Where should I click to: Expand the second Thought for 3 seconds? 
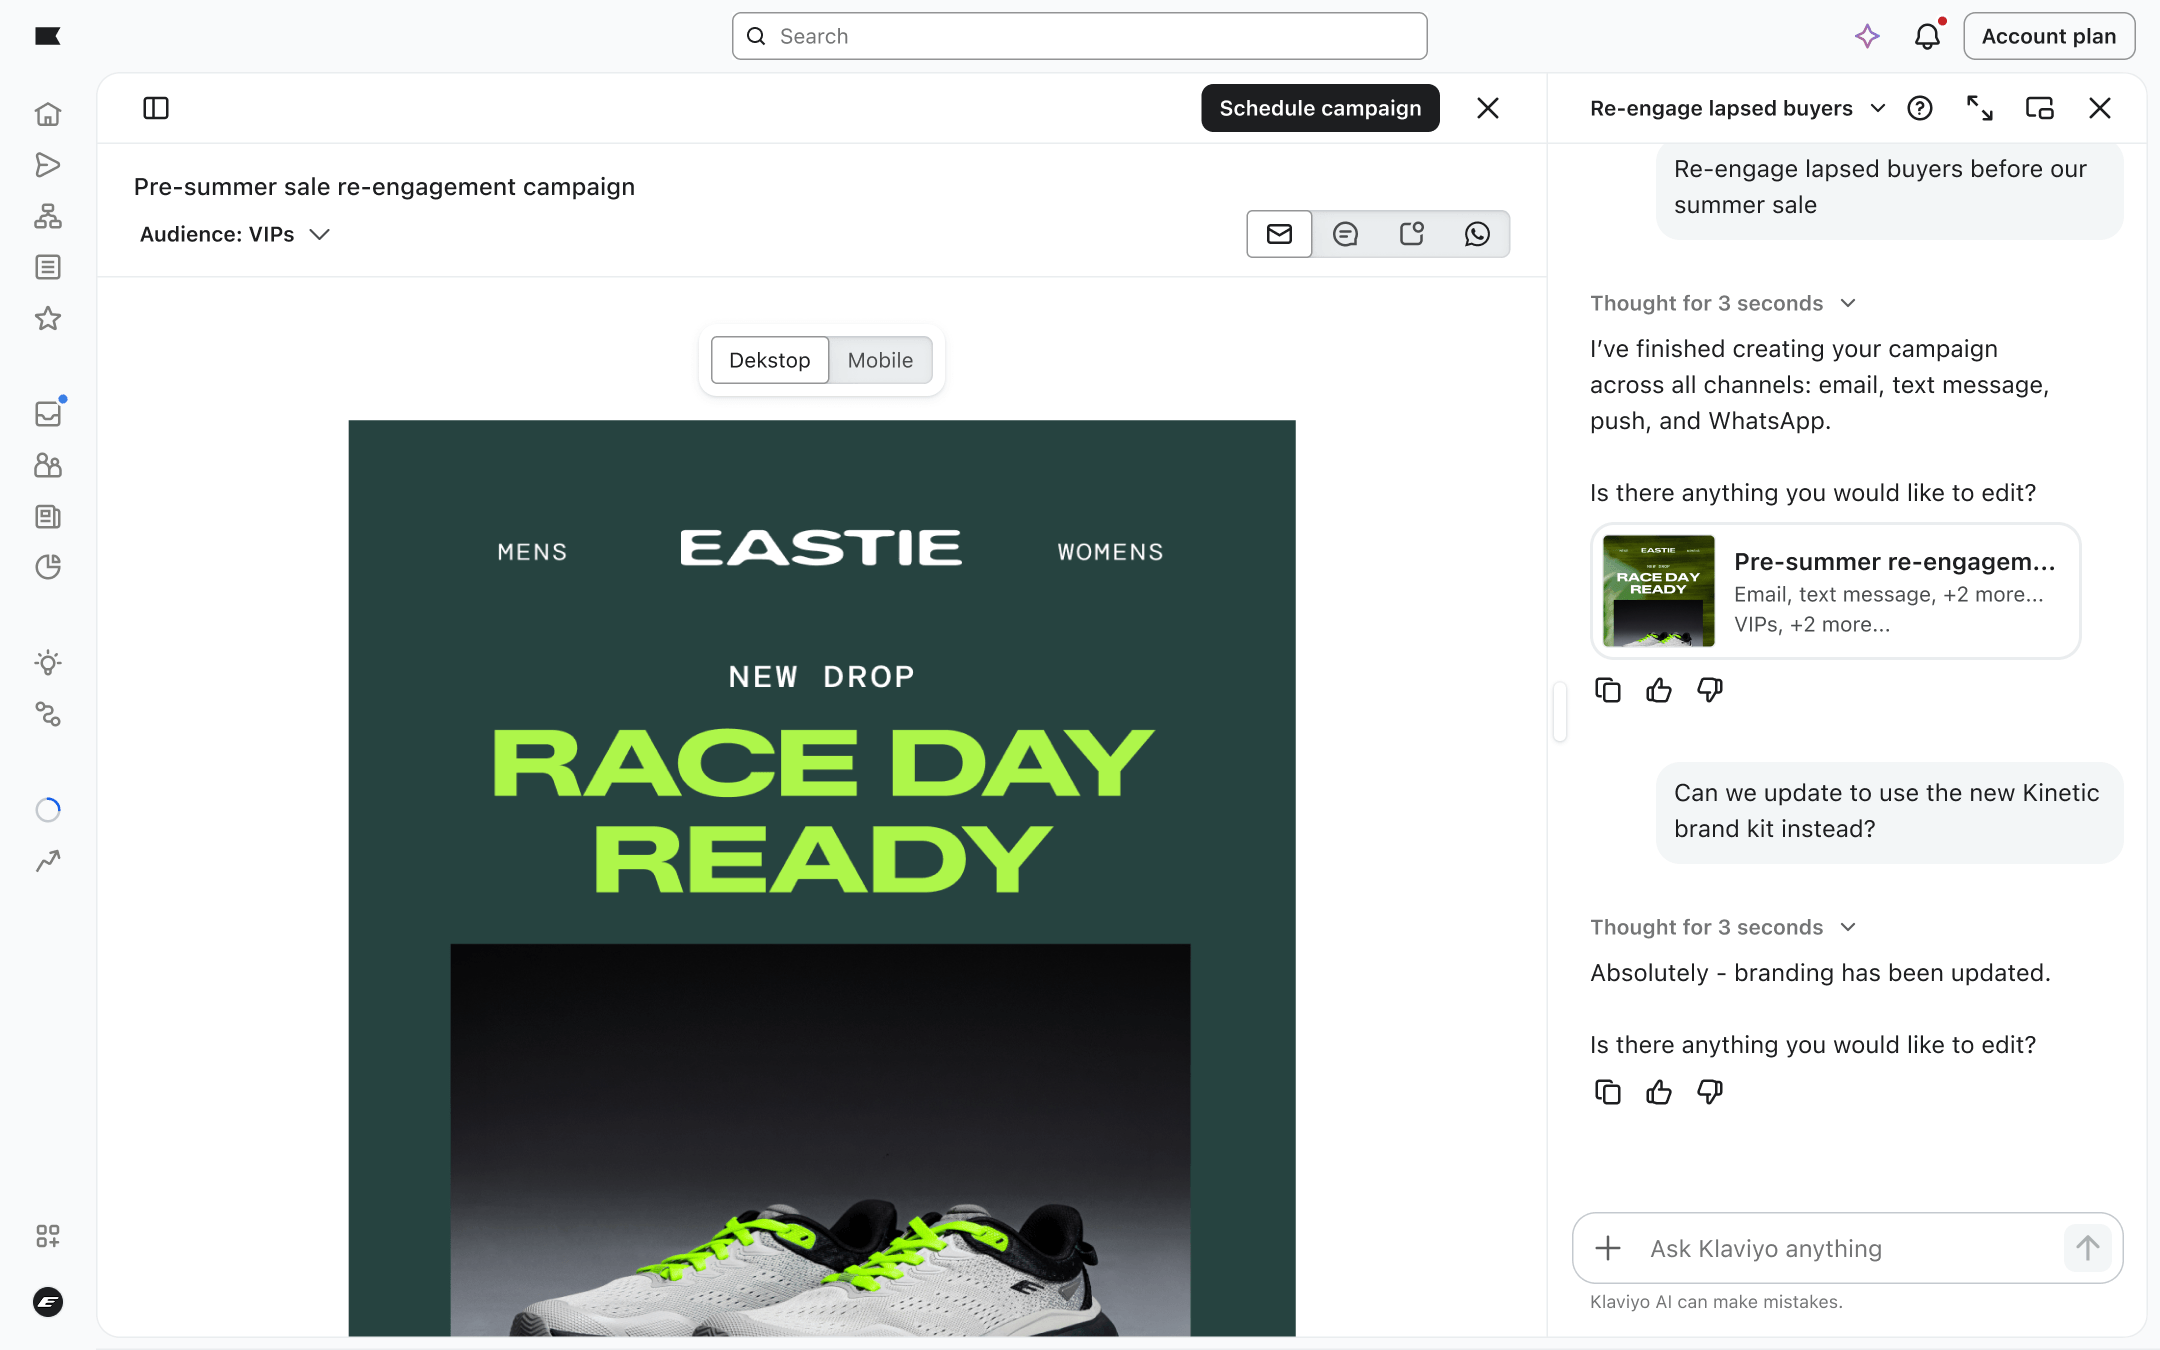[x=1723, y=927]
